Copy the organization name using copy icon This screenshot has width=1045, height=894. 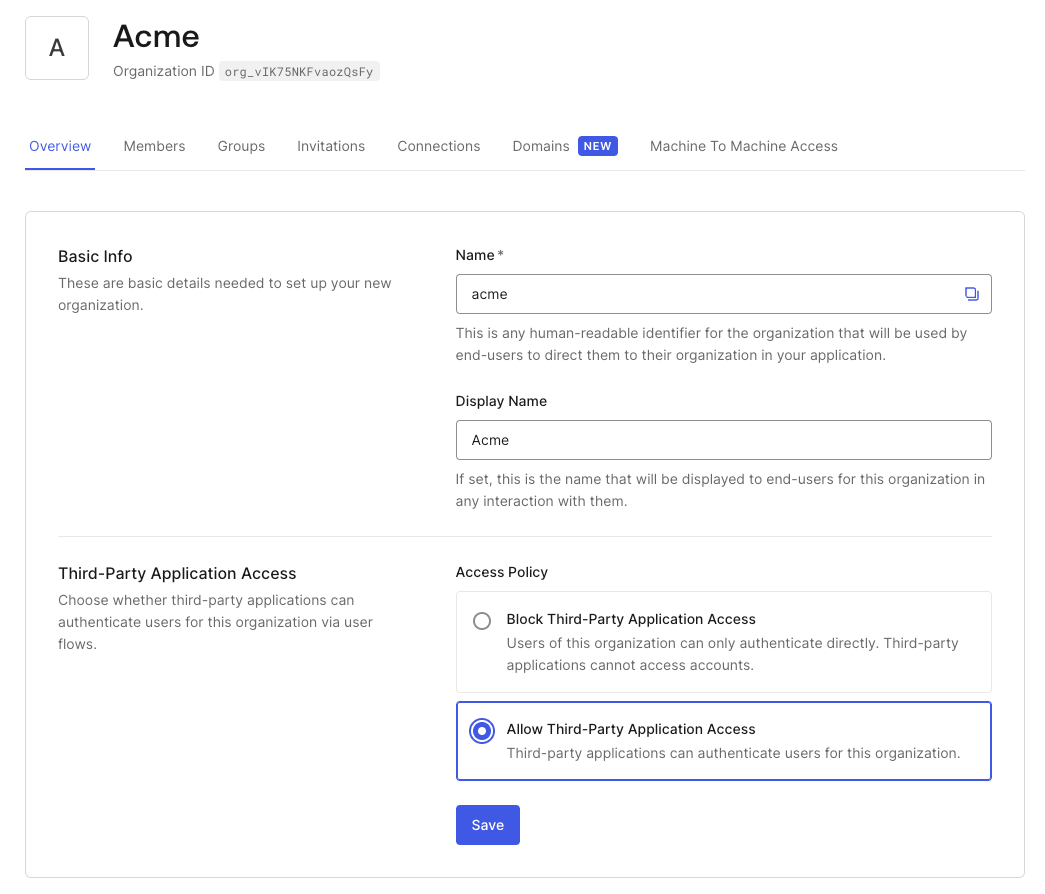point(971,294)
